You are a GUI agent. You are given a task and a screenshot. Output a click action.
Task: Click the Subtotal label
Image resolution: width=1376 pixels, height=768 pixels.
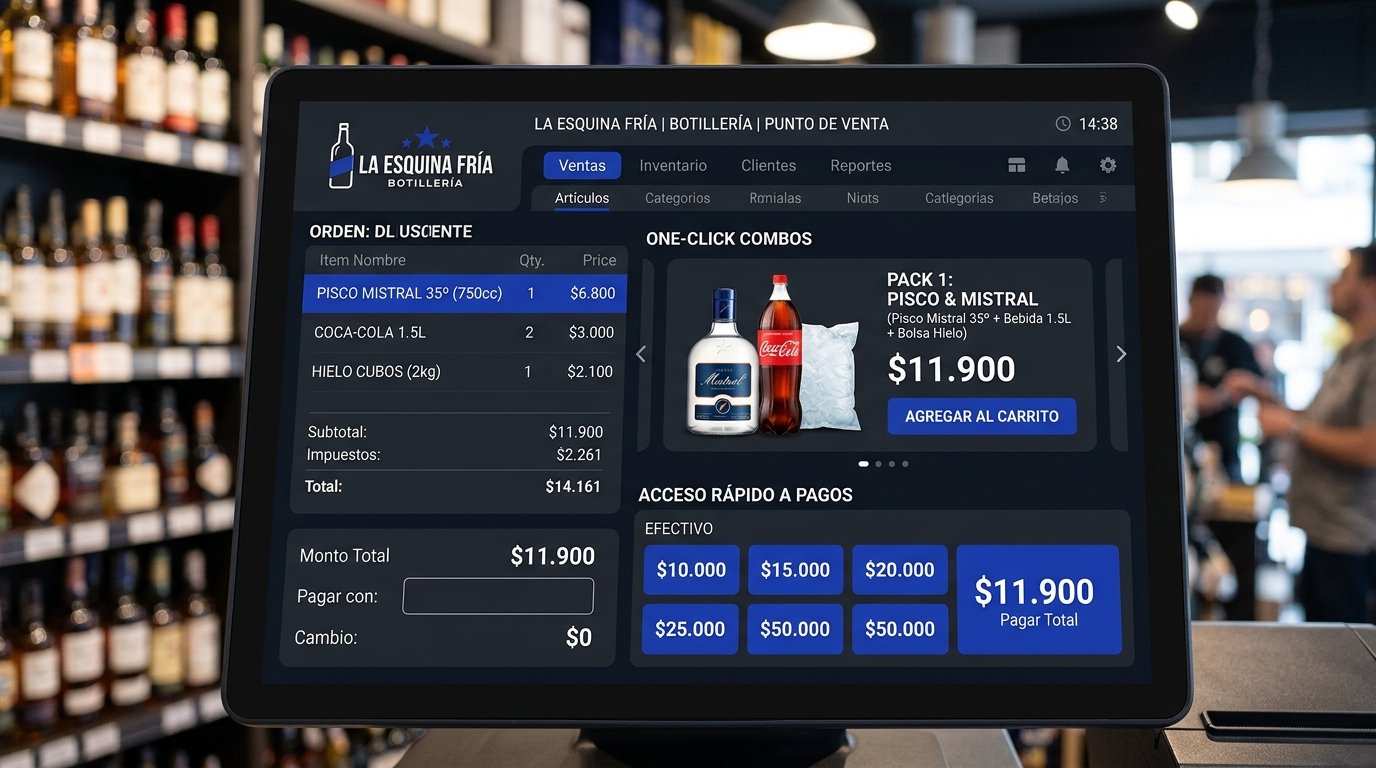point(337,432)
